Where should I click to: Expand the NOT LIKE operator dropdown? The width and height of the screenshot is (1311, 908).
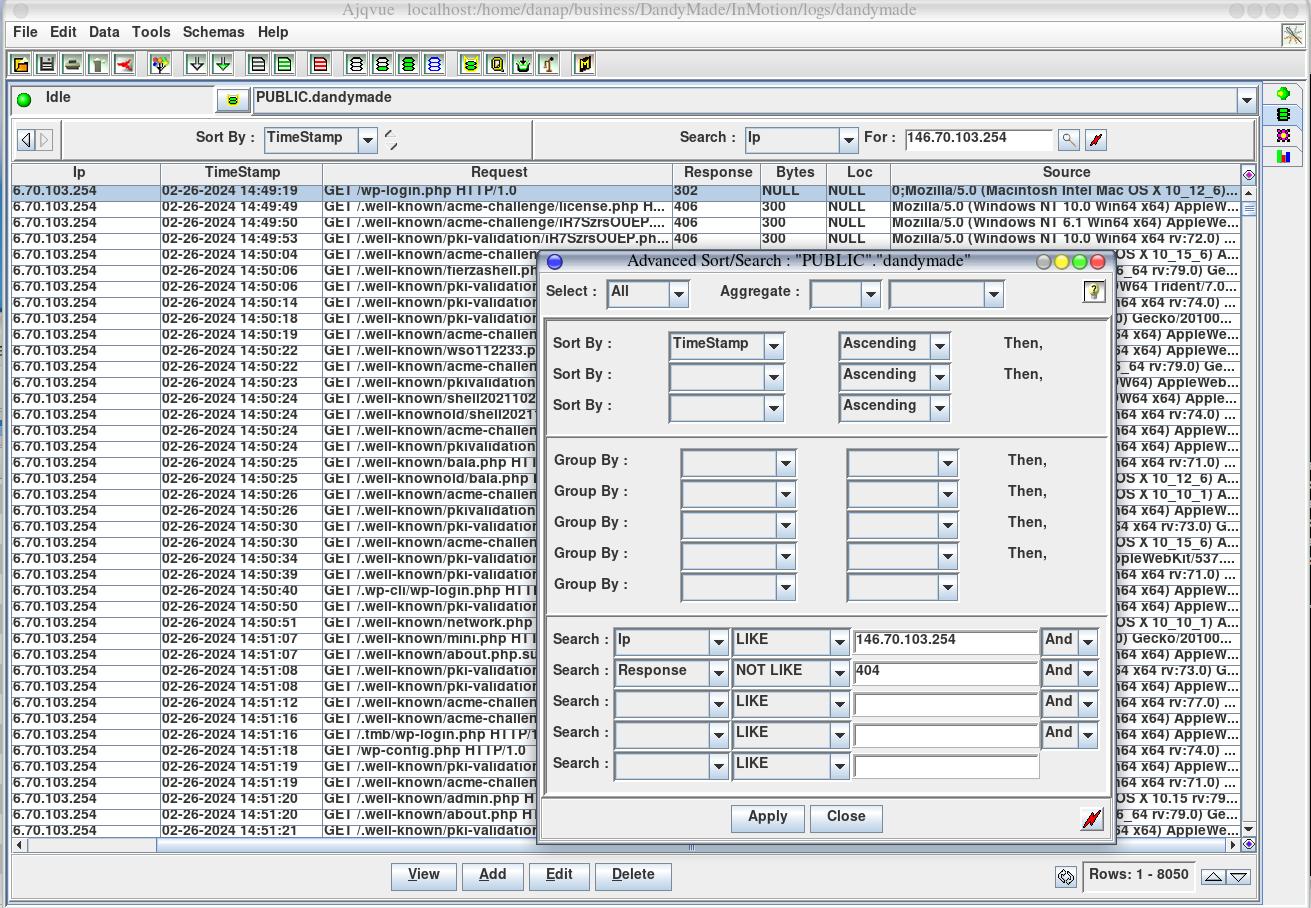839,673
